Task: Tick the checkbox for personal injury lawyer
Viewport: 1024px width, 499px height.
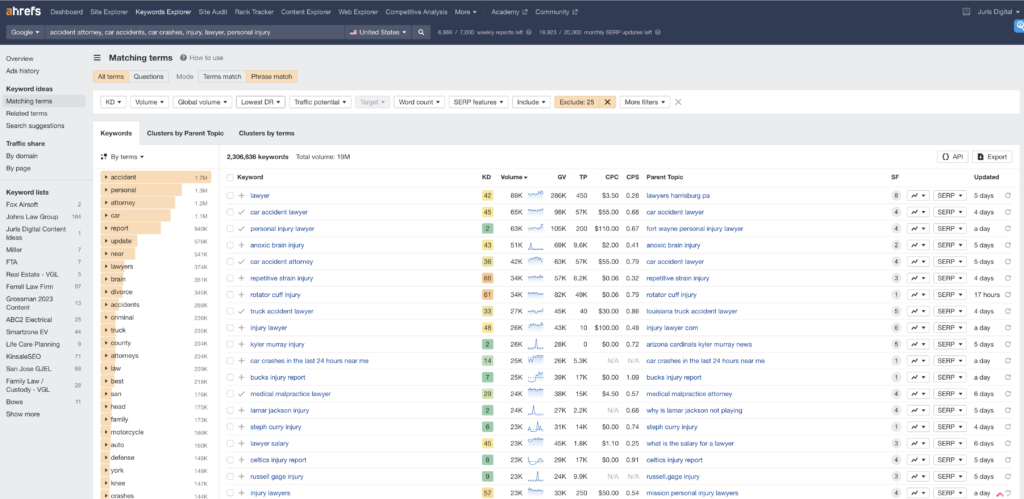Action: click(230, 229)
